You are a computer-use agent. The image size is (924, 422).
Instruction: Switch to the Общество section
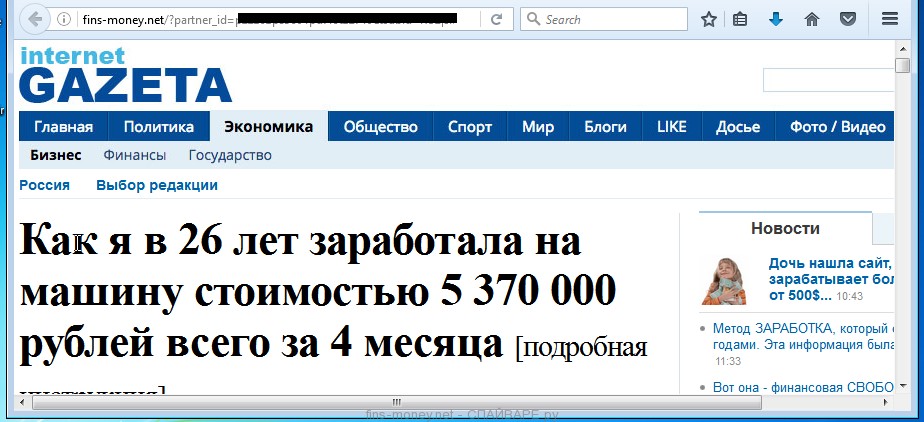(380, 126)
